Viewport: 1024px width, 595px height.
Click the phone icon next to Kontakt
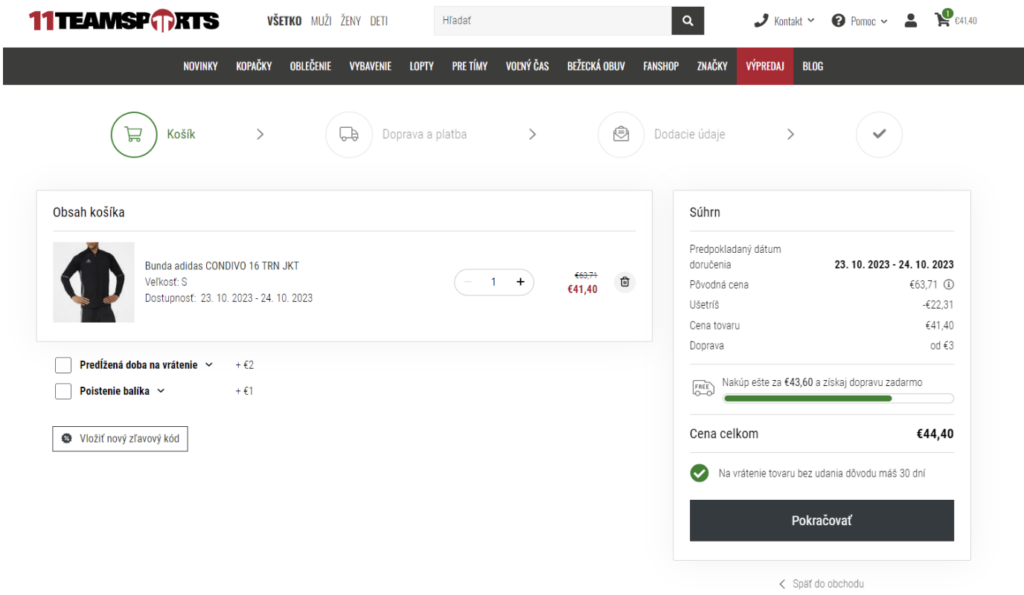coord(761,21)
